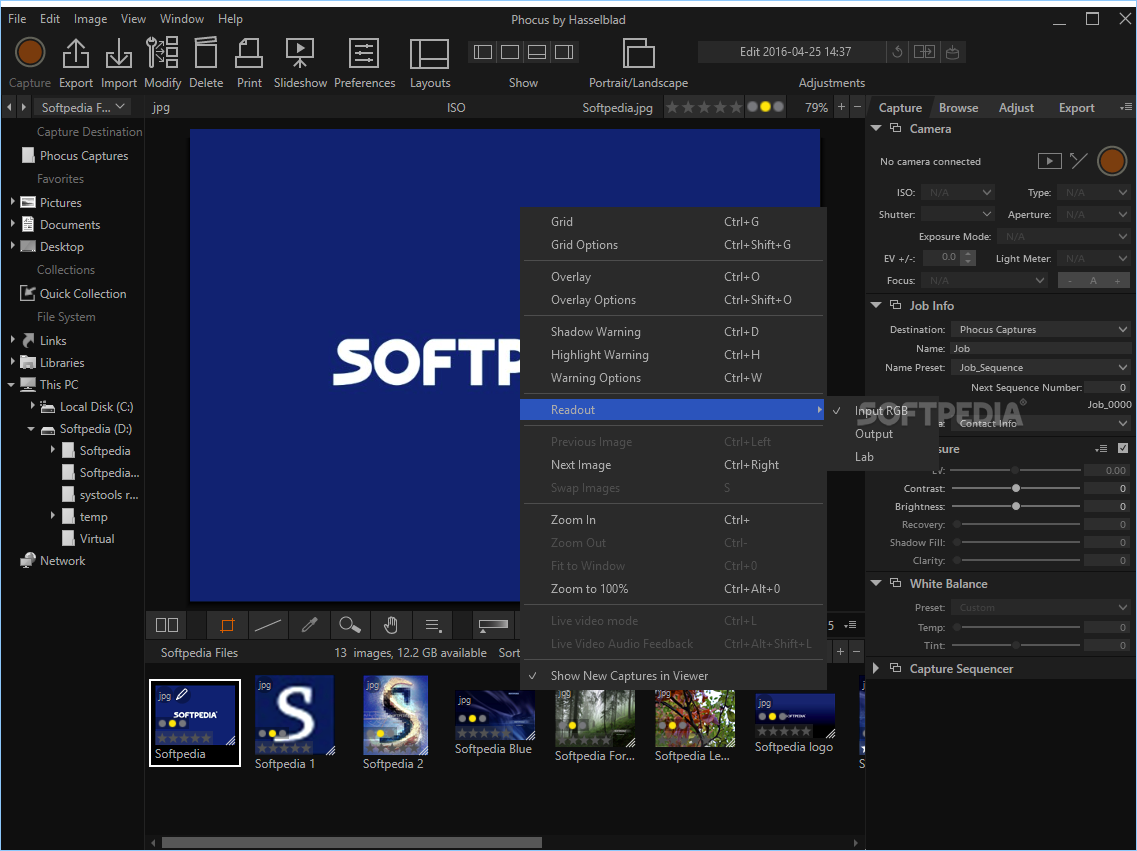Click the Delete toolbar icon
This screenshot has width=1137, height=851.
click(x=206, y=54)
